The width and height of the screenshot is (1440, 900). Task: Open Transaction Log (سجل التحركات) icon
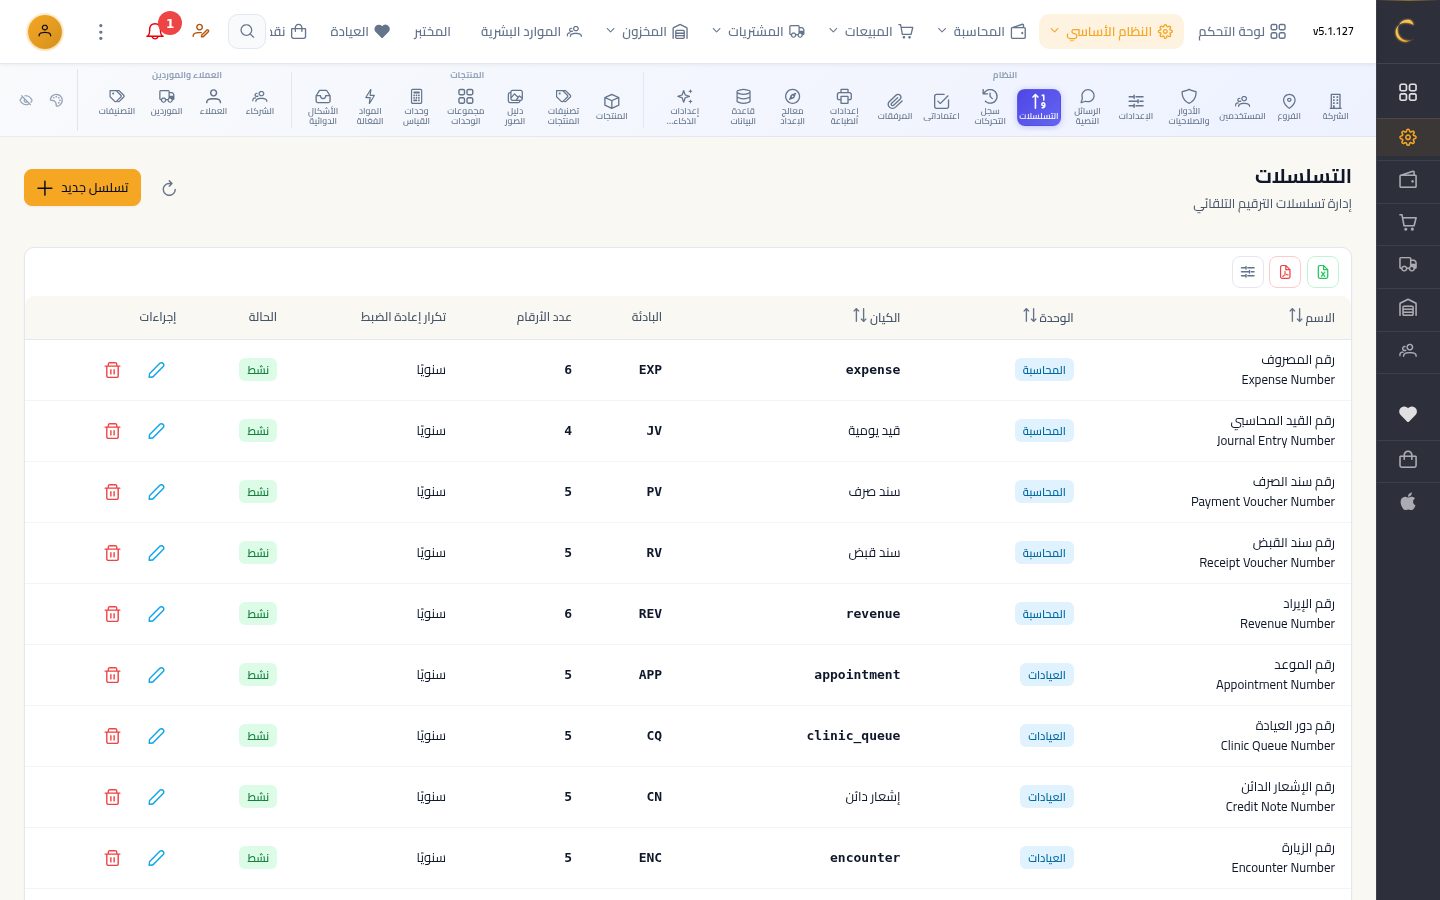(x=990, y=107)
